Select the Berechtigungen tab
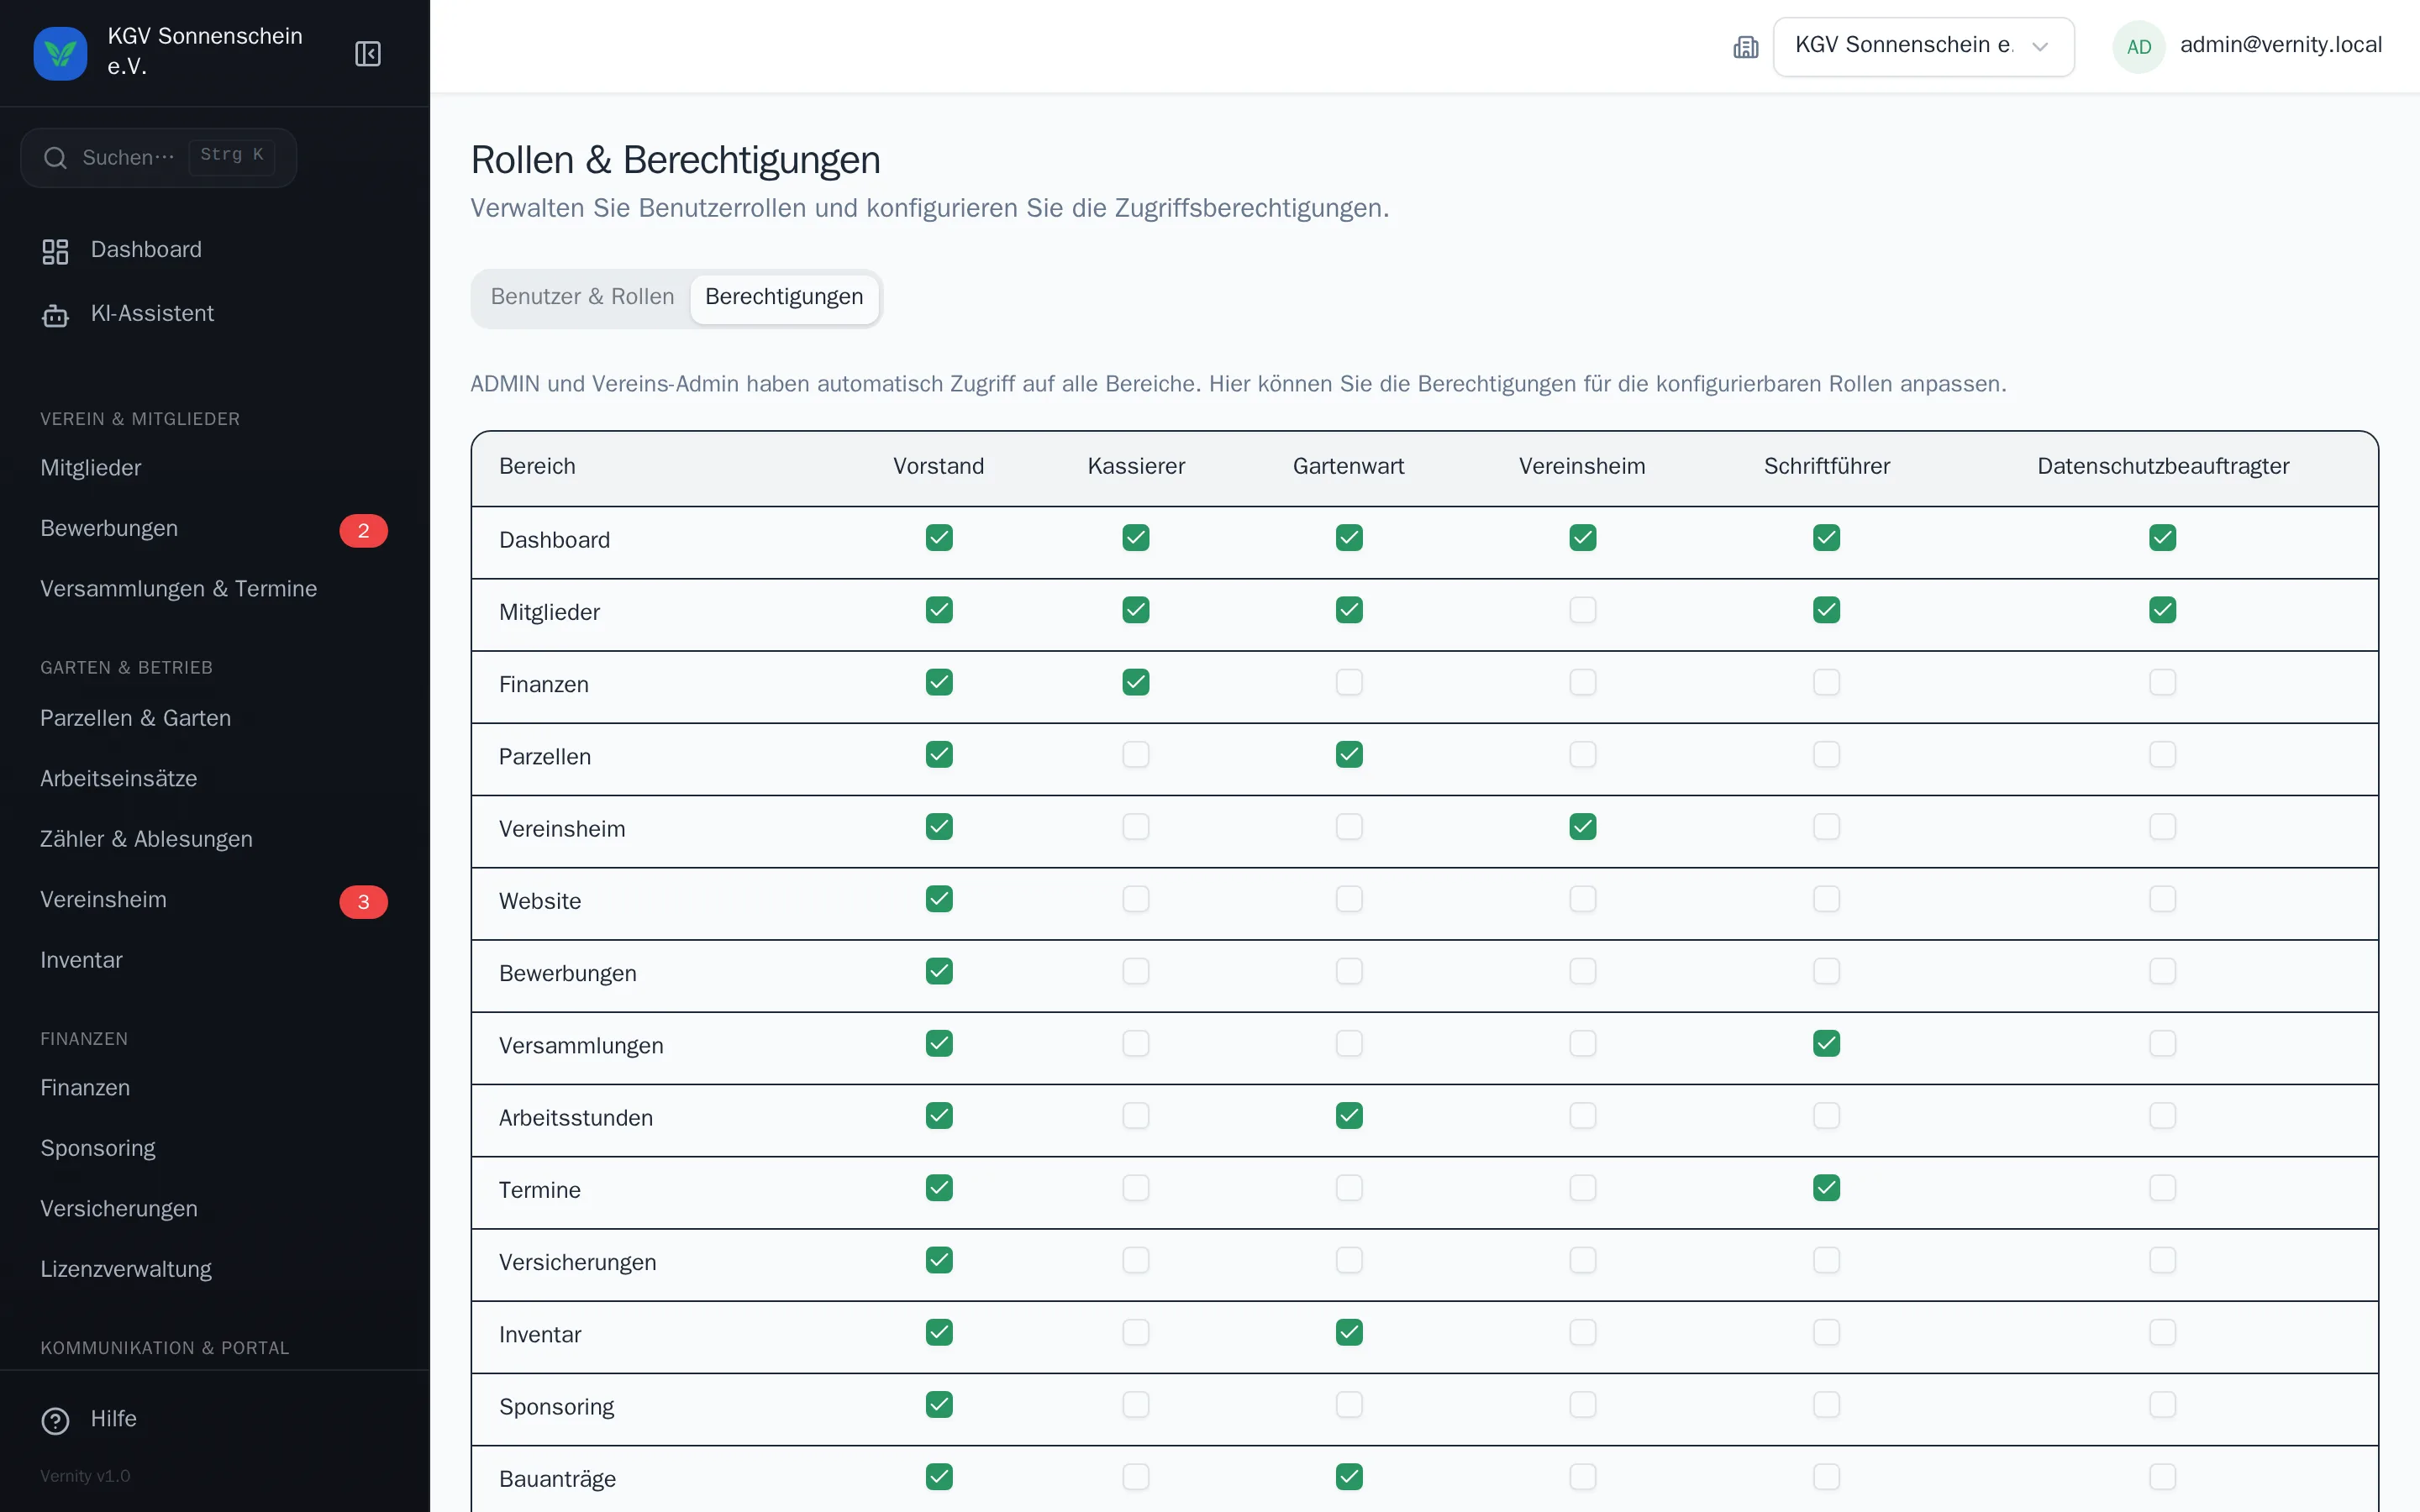2420x1512 pixels. (x=784, y=297)
